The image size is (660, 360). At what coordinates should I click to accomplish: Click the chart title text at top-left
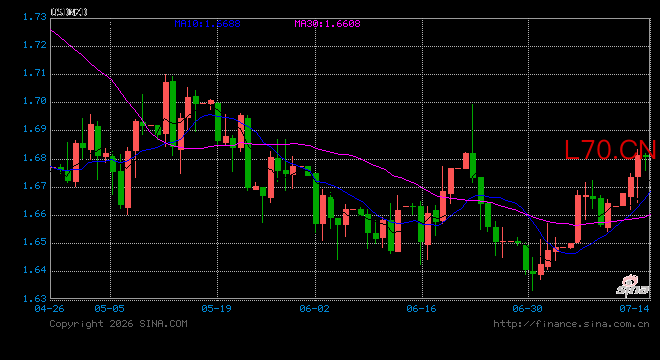[69, 12]
